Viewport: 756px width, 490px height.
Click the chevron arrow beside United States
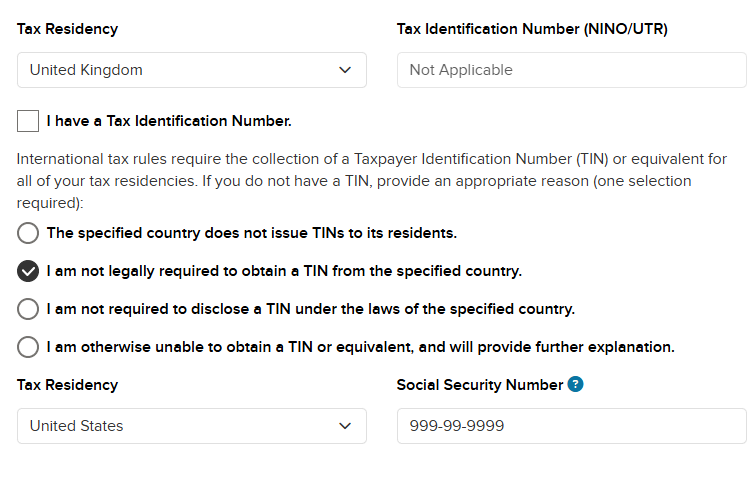click(345, 426)
